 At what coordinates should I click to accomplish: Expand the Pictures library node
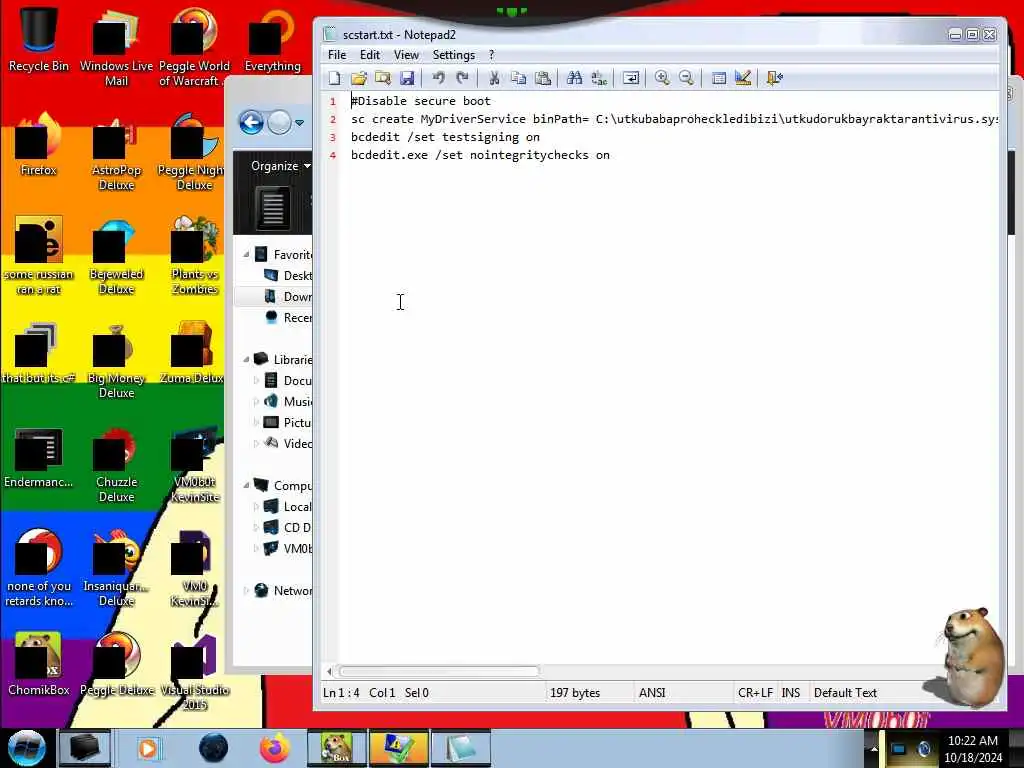[x=256, y=423]
